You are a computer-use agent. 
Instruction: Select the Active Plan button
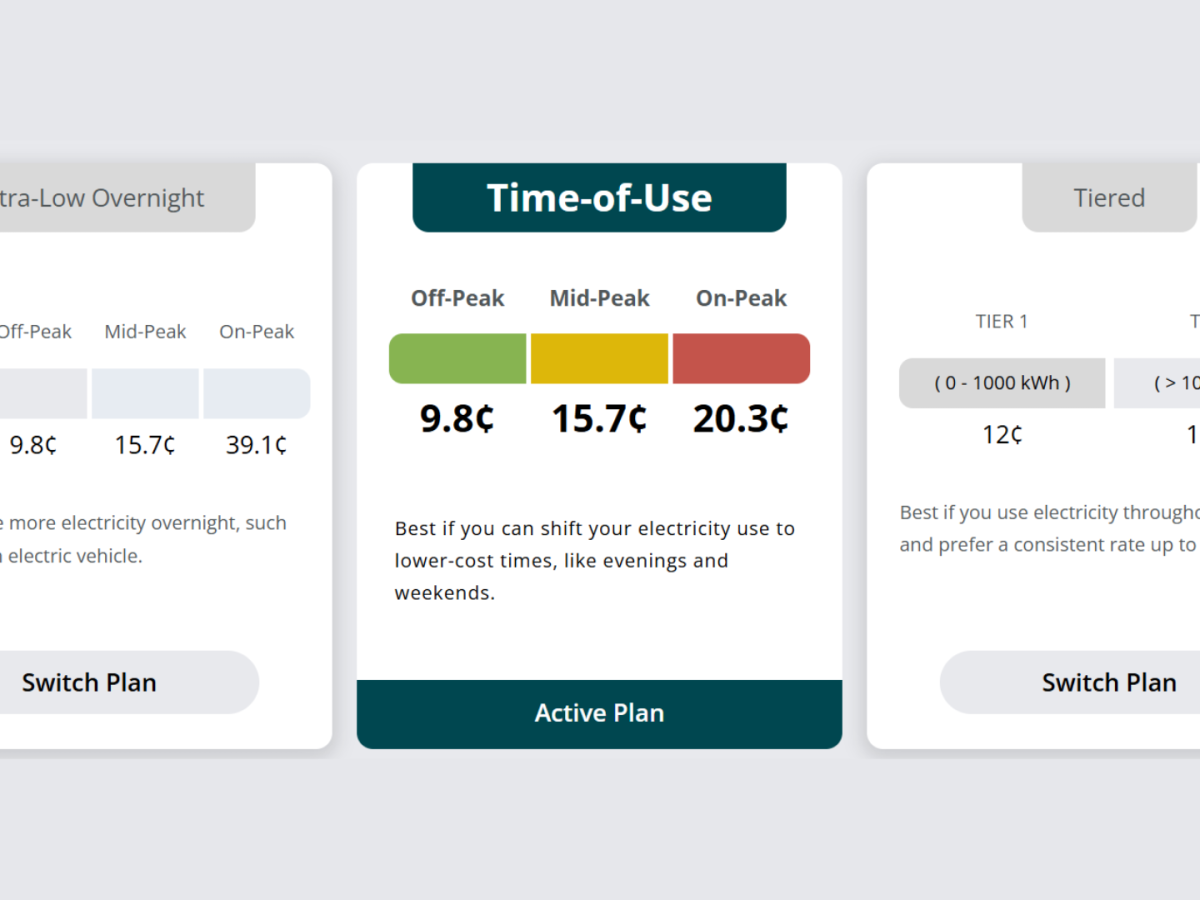coord(599,713)
